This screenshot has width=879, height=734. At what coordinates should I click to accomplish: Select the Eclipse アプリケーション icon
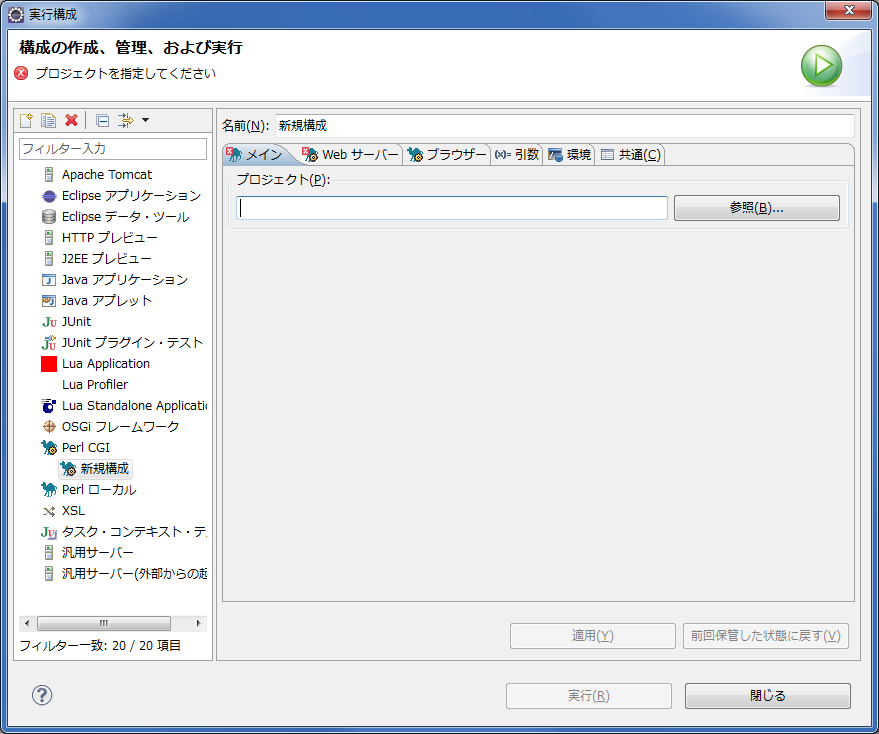[49, 196]
